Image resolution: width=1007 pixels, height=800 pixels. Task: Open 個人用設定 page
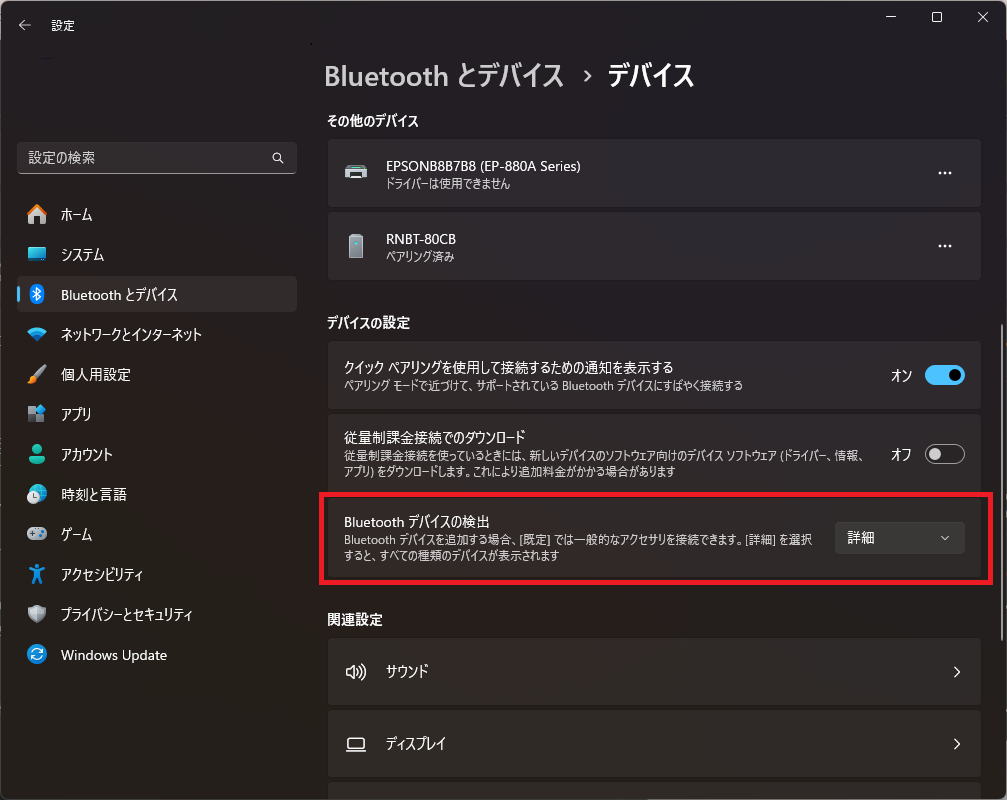[x=157, y=374]
